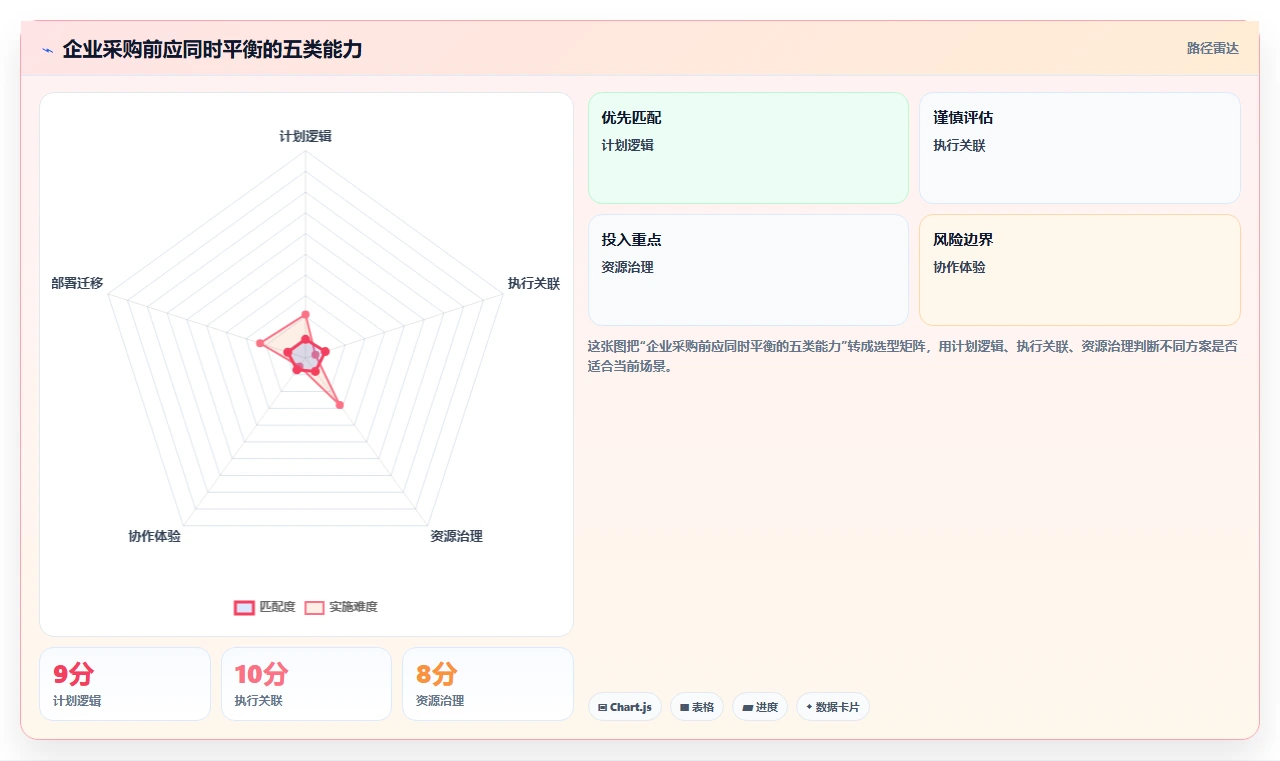Open the 风险边界 card
This screenshot has width=1280, height=761.
(1080, 270)
